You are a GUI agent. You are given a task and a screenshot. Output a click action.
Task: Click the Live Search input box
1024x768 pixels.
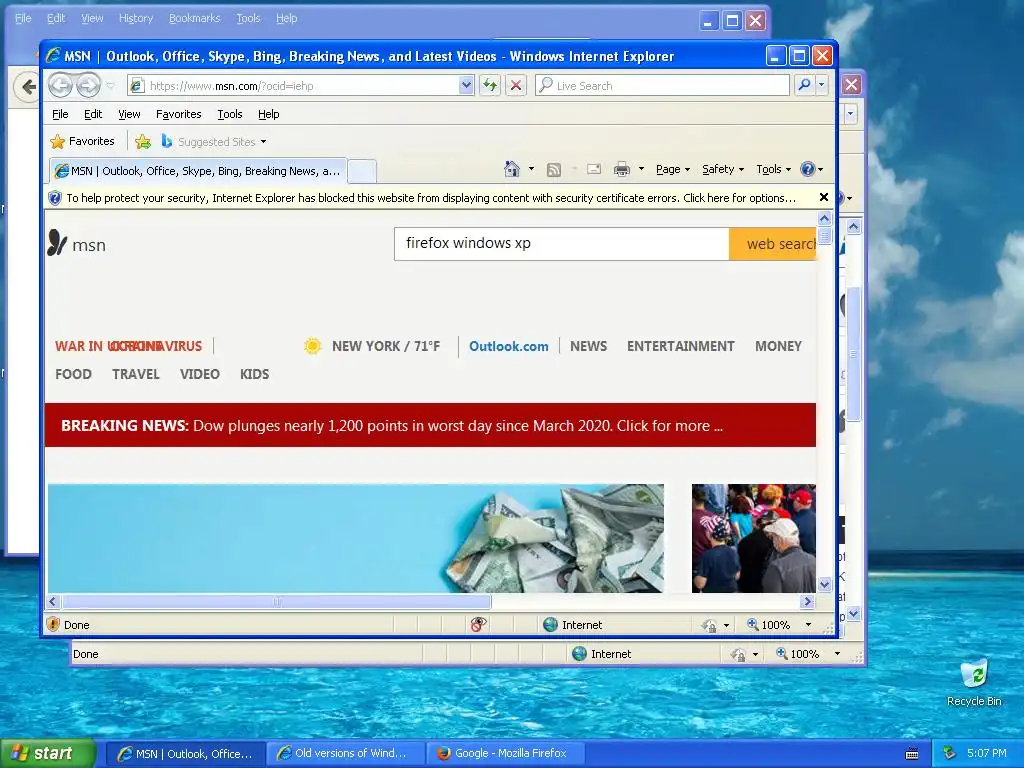click(662, 85)
